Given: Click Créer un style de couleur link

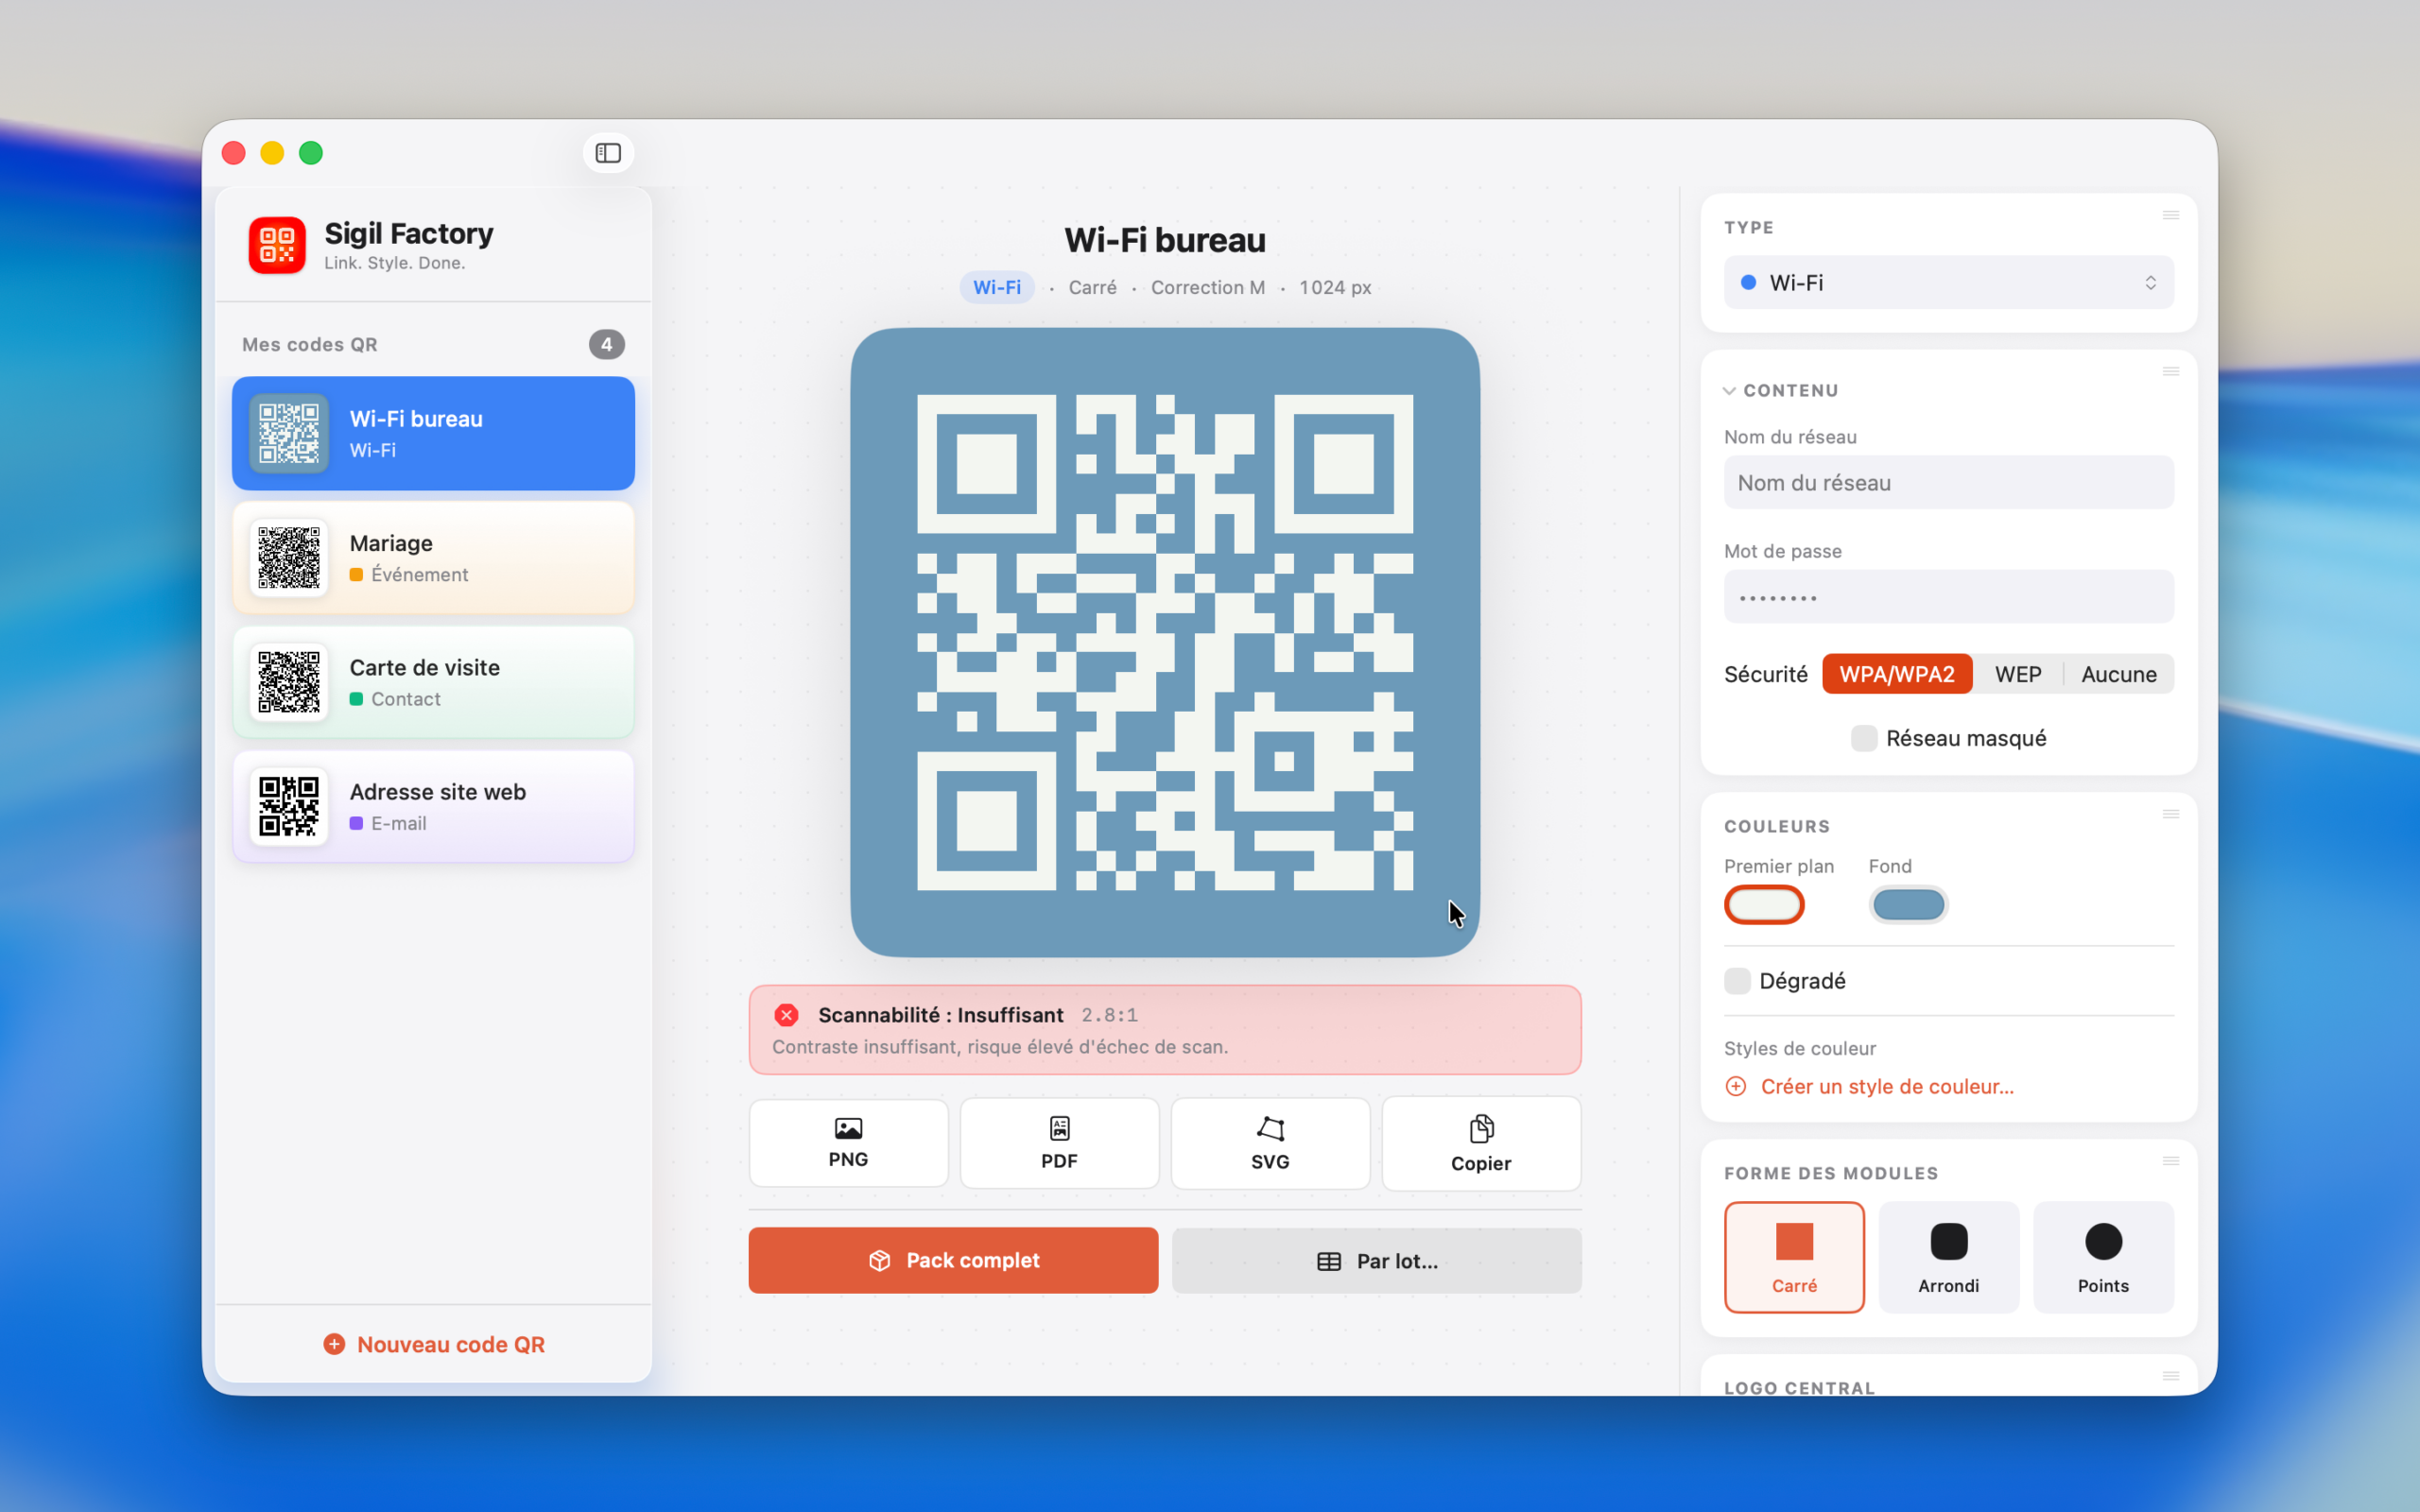Looking at the screenshot, I should pyautogui.click(x=1887, y=1086).
